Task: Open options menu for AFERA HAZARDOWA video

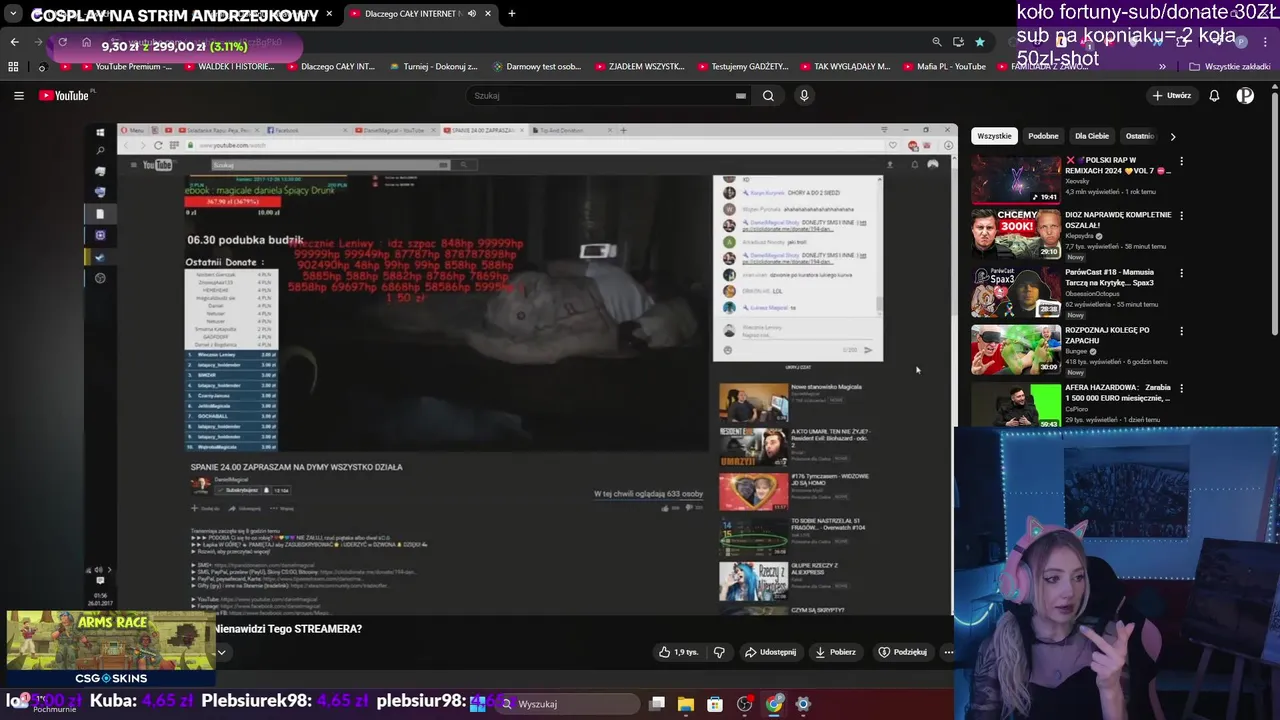Action: (1181, 389)
